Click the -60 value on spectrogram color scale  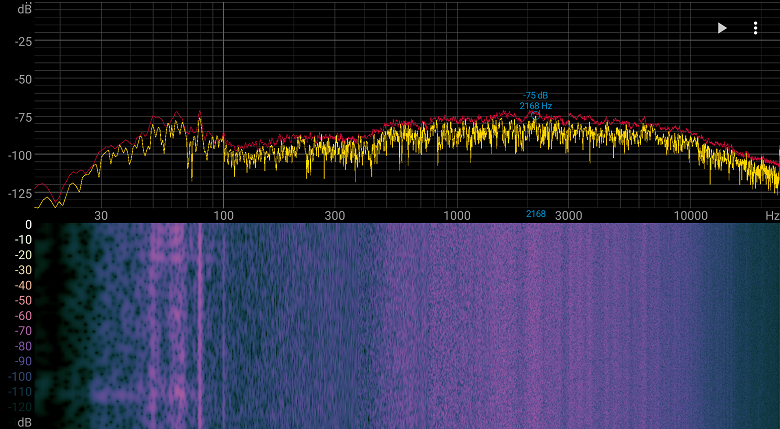coord(20,316)
